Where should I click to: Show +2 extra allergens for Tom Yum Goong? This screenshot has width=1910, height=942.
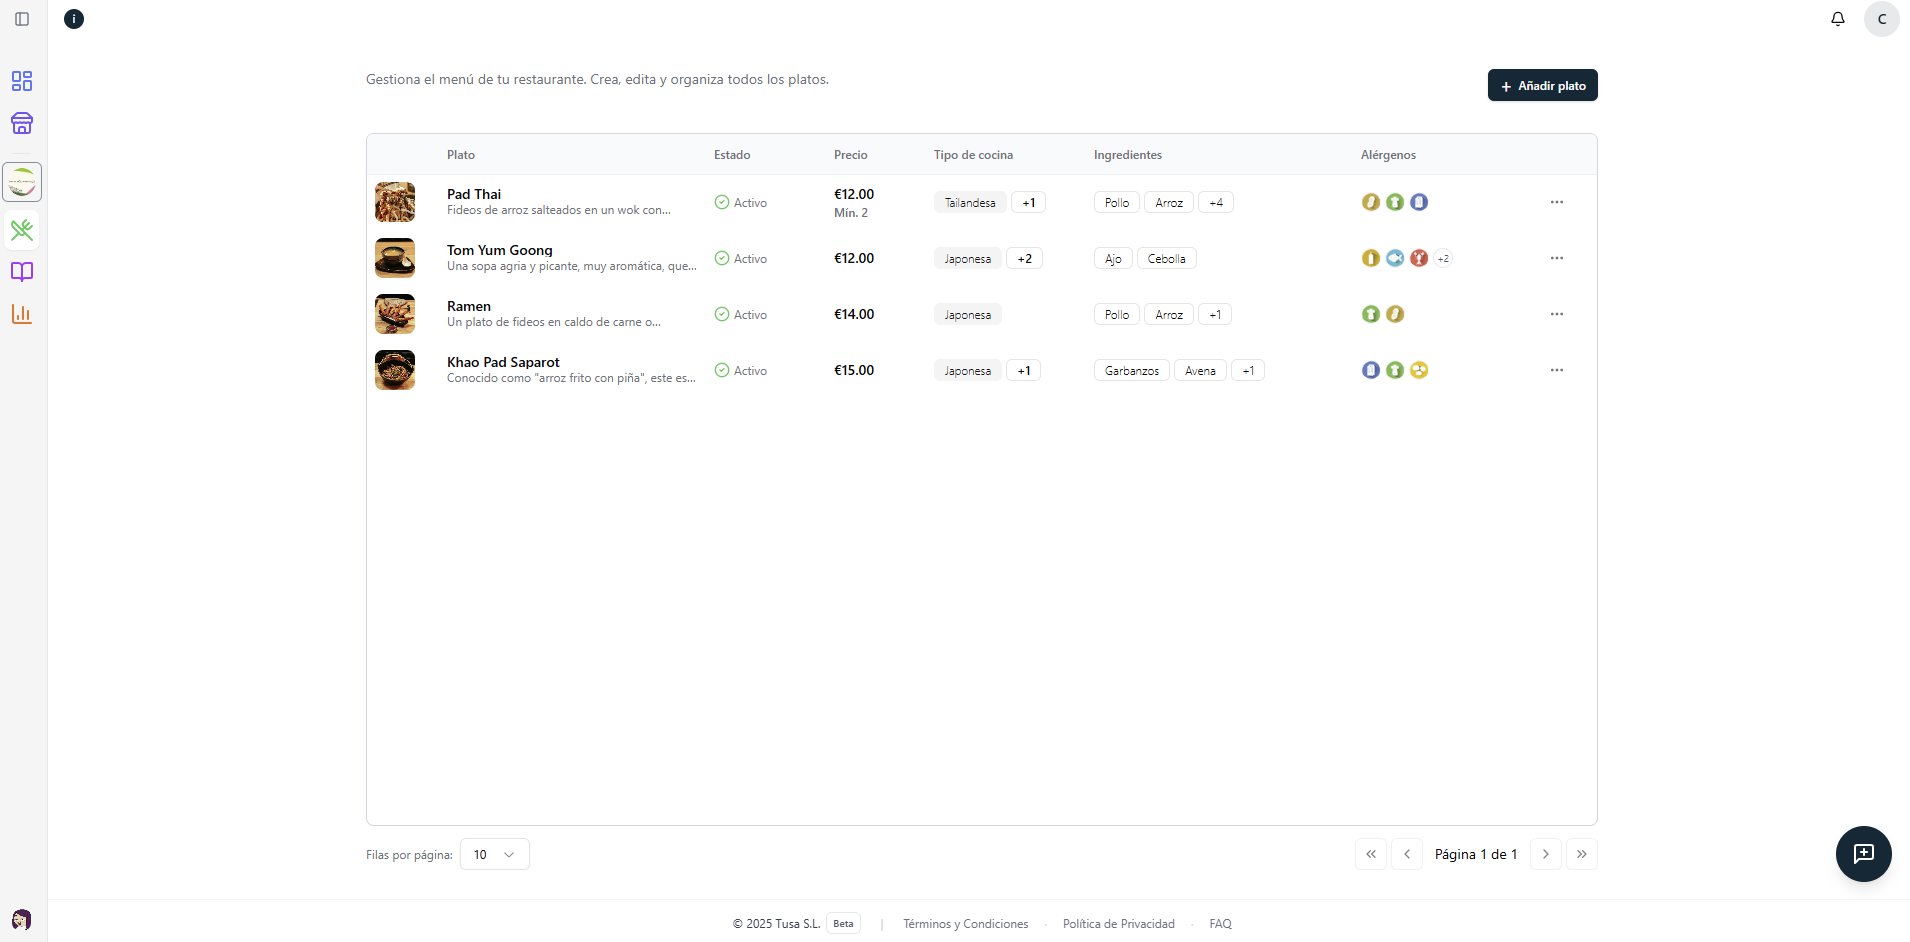tap(1443, 257)
